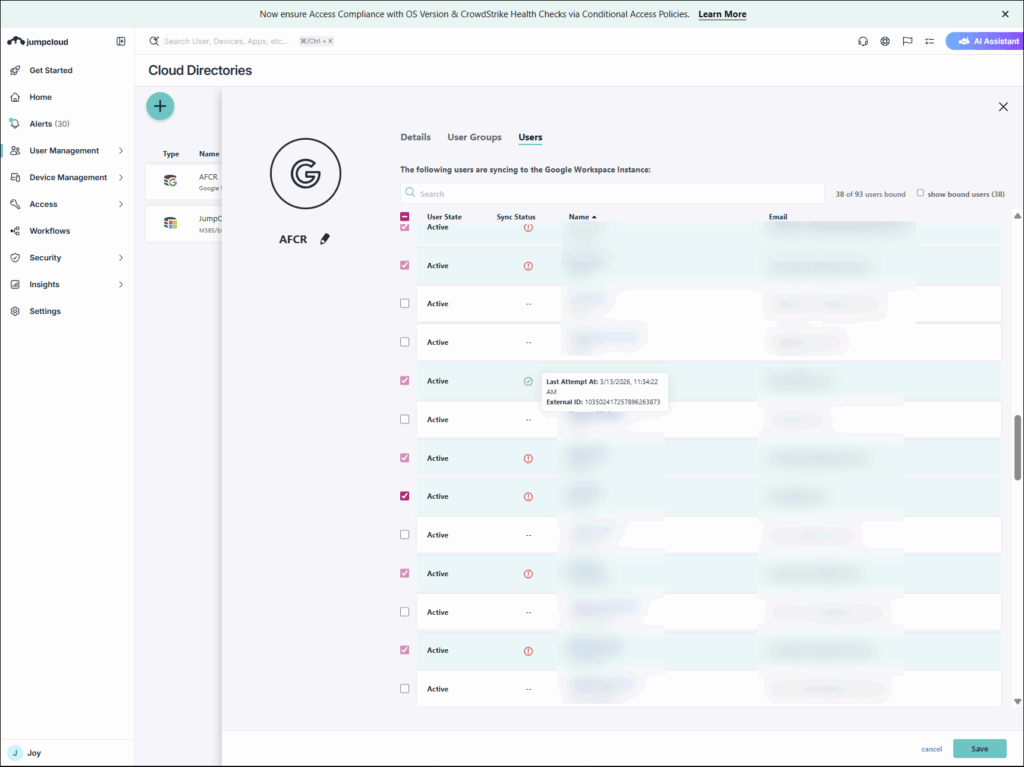Enable the show bound users checkbox
The image size is (1024, 767).
tap(921, 193)
